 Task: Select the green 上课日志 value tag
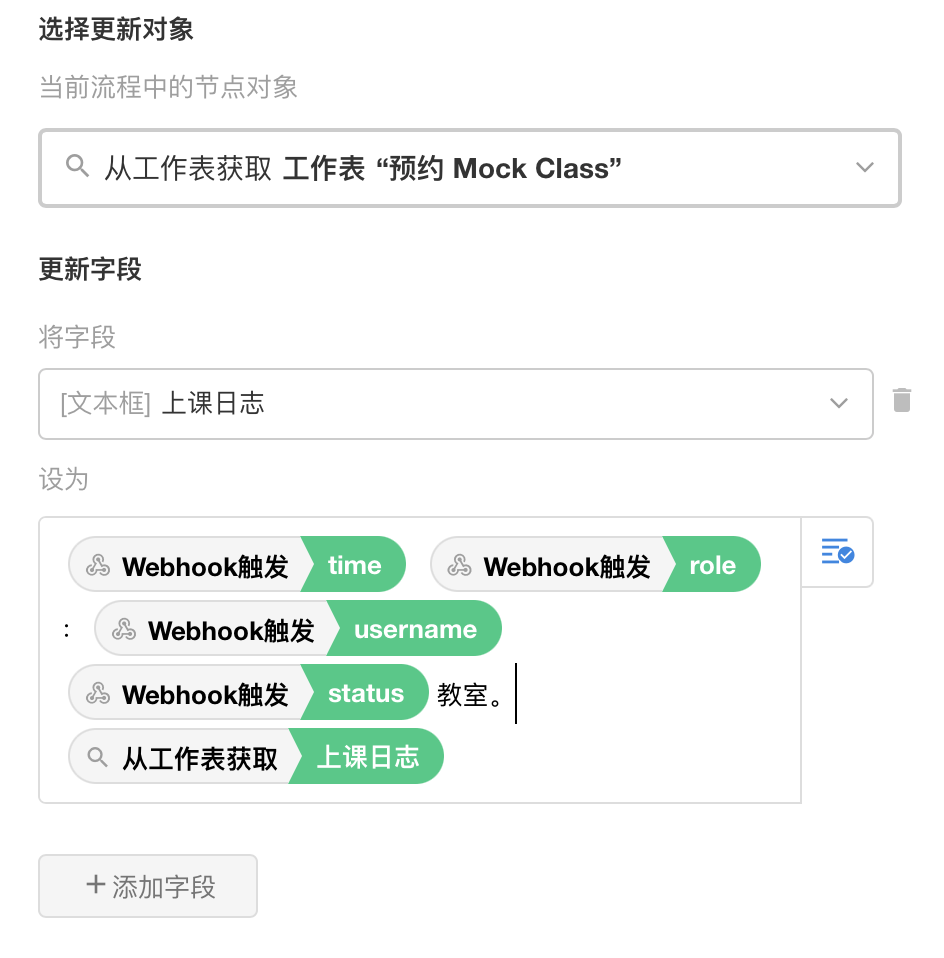pos(368,758)
